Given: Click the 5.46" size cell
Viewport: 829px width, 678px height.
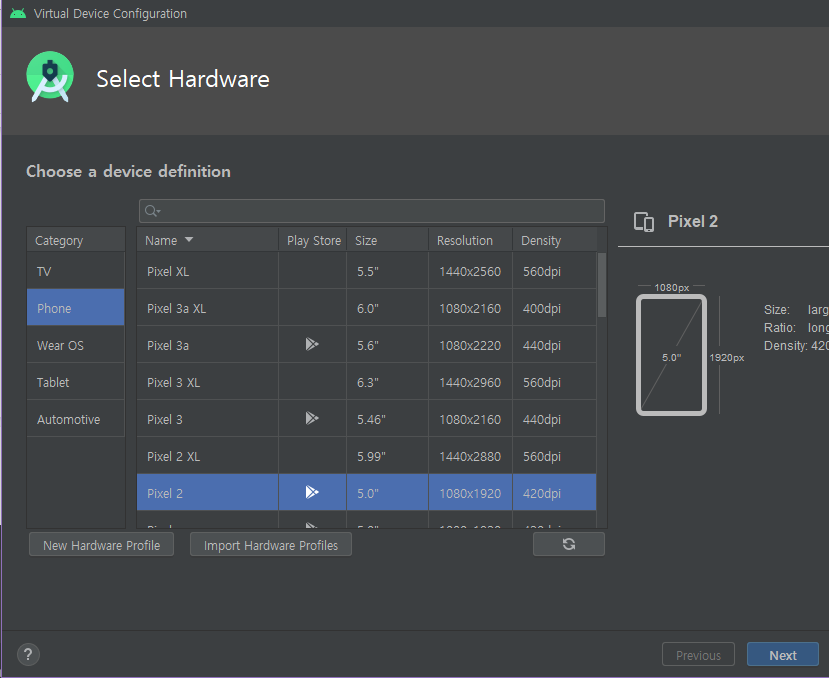Looking at the screenshot, I should 388,419.
